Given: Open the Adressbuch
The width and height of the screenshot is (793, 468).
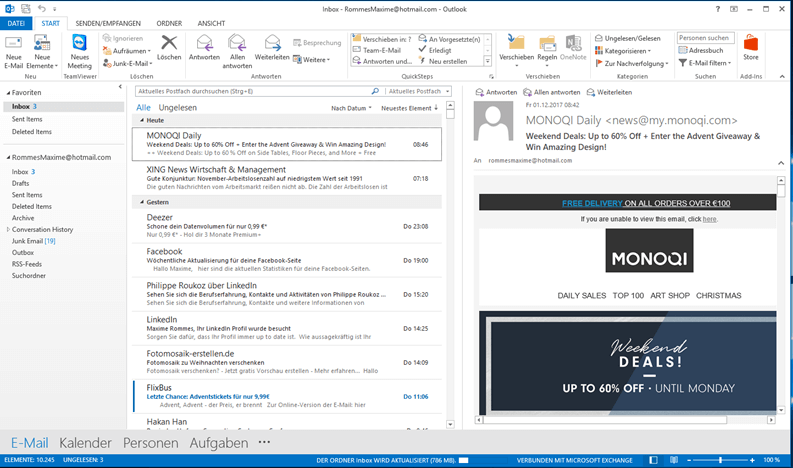Looking at the screenshot, I should (x=701, y=50).
